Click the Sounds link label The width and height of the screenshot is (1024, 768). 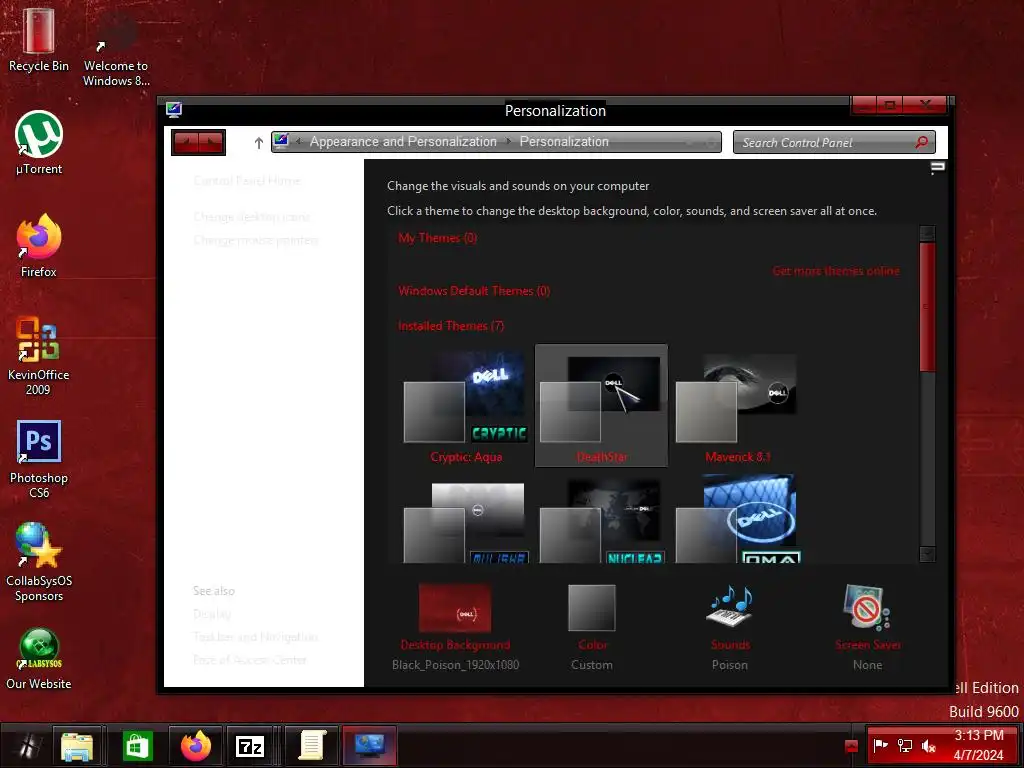click(730, 645)
